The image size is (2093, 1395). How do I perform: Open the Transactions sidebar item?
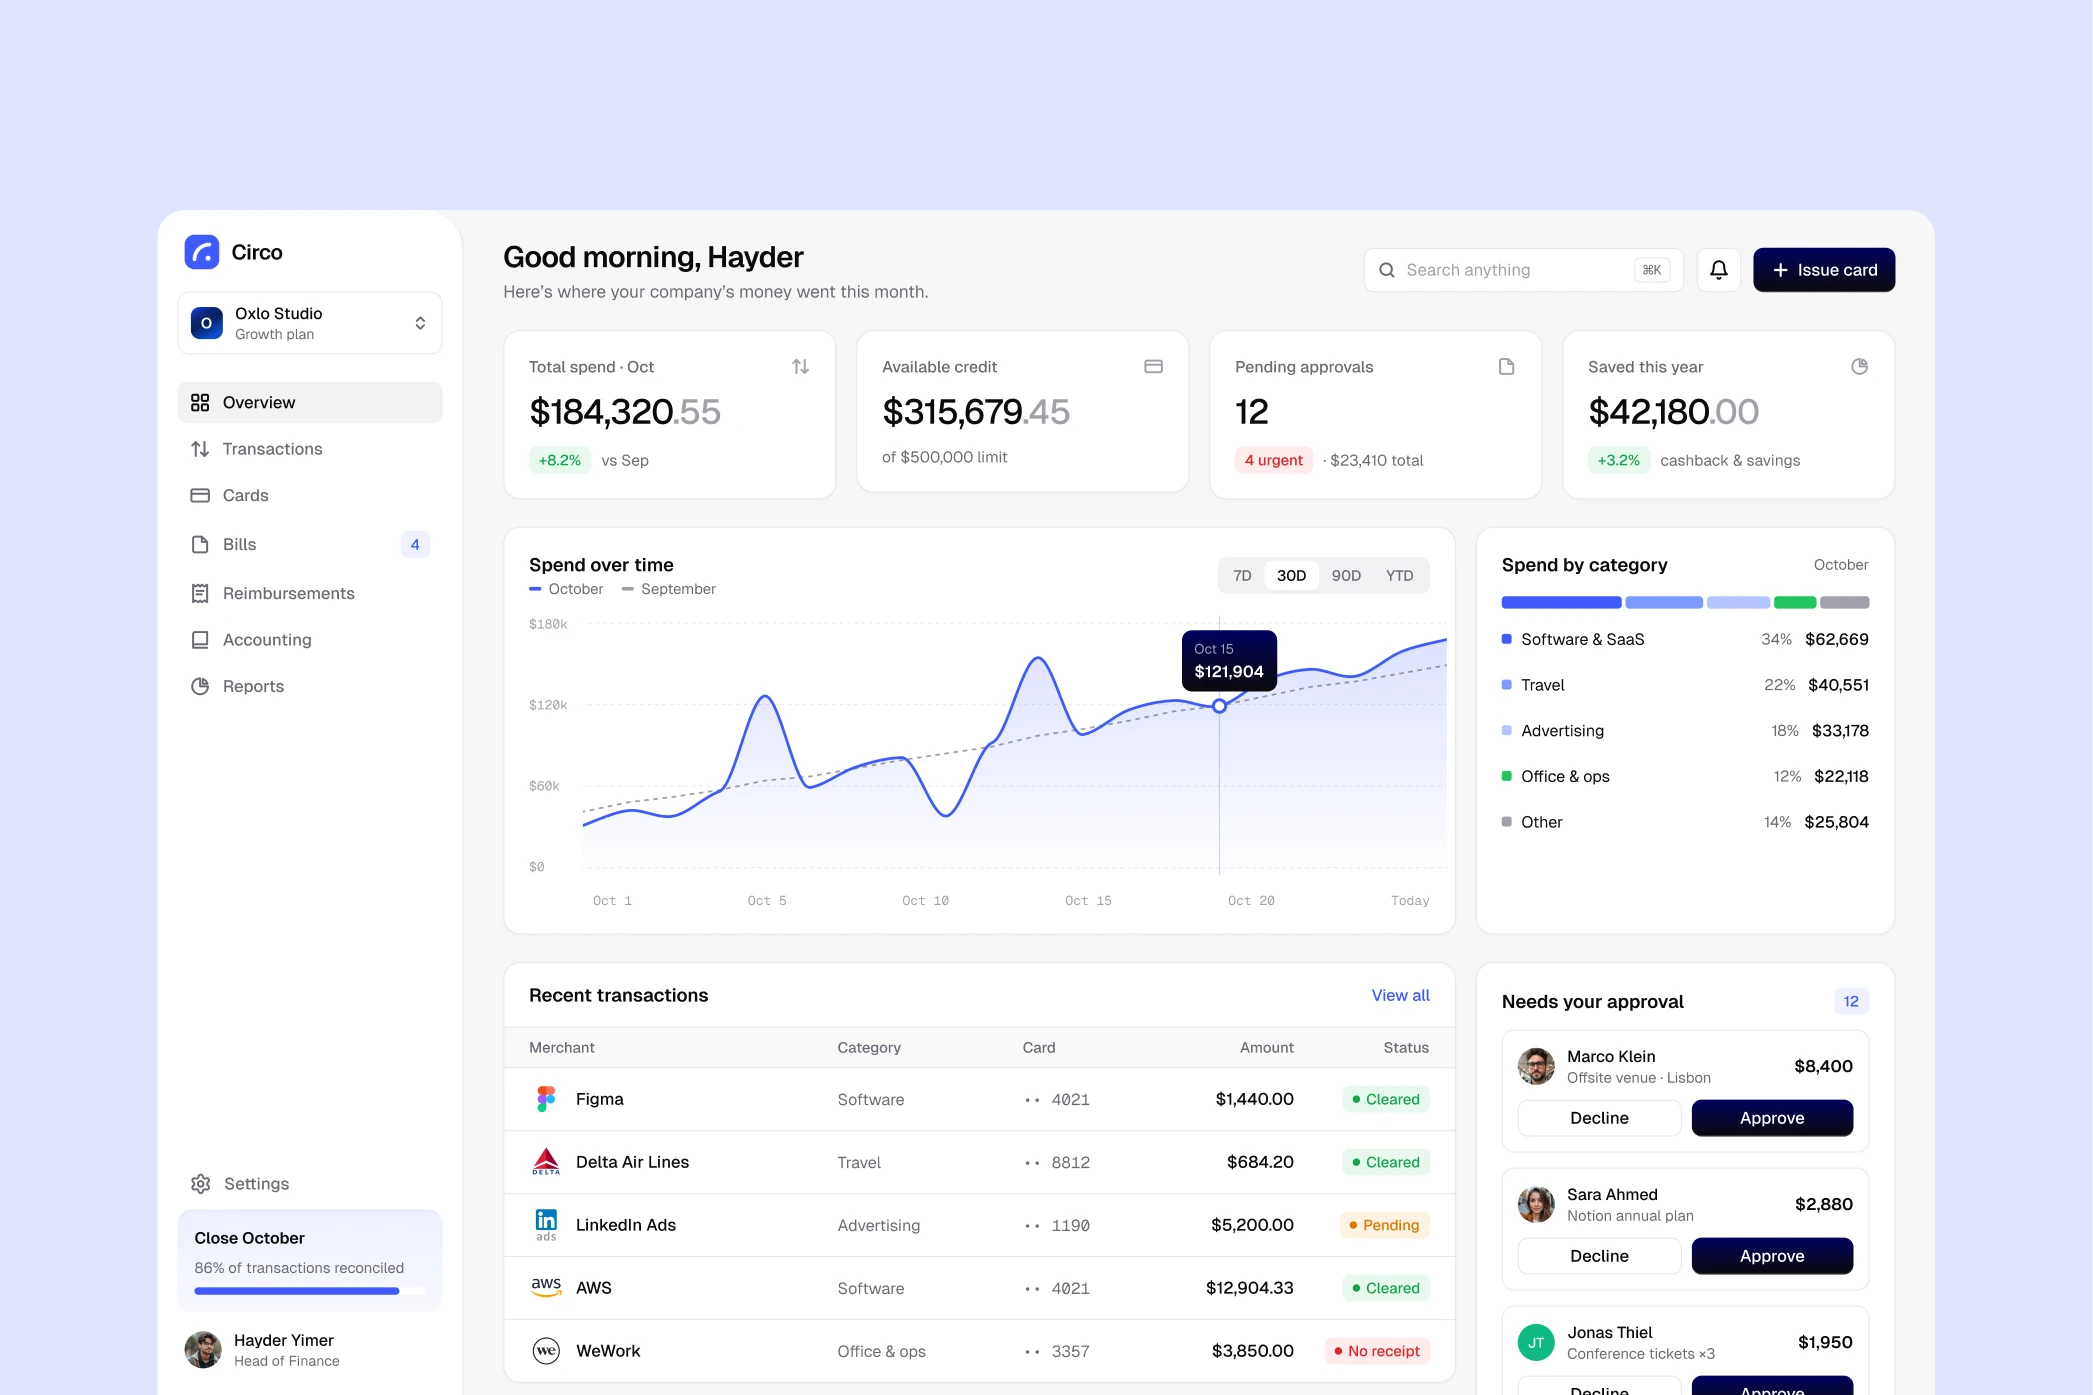310,449
